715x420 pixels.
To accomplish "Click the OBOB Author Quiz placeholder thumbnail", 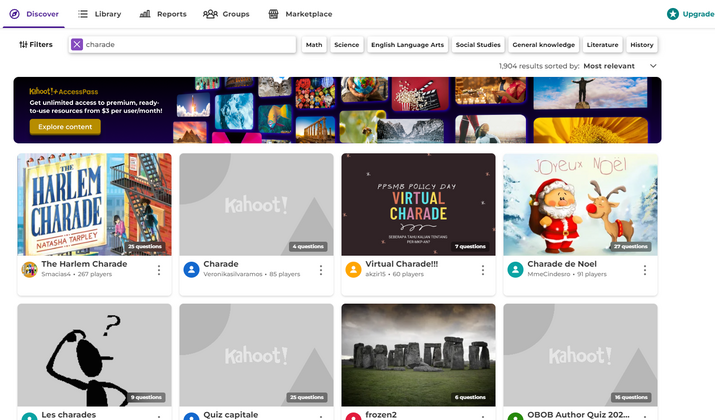I will 580,355.
